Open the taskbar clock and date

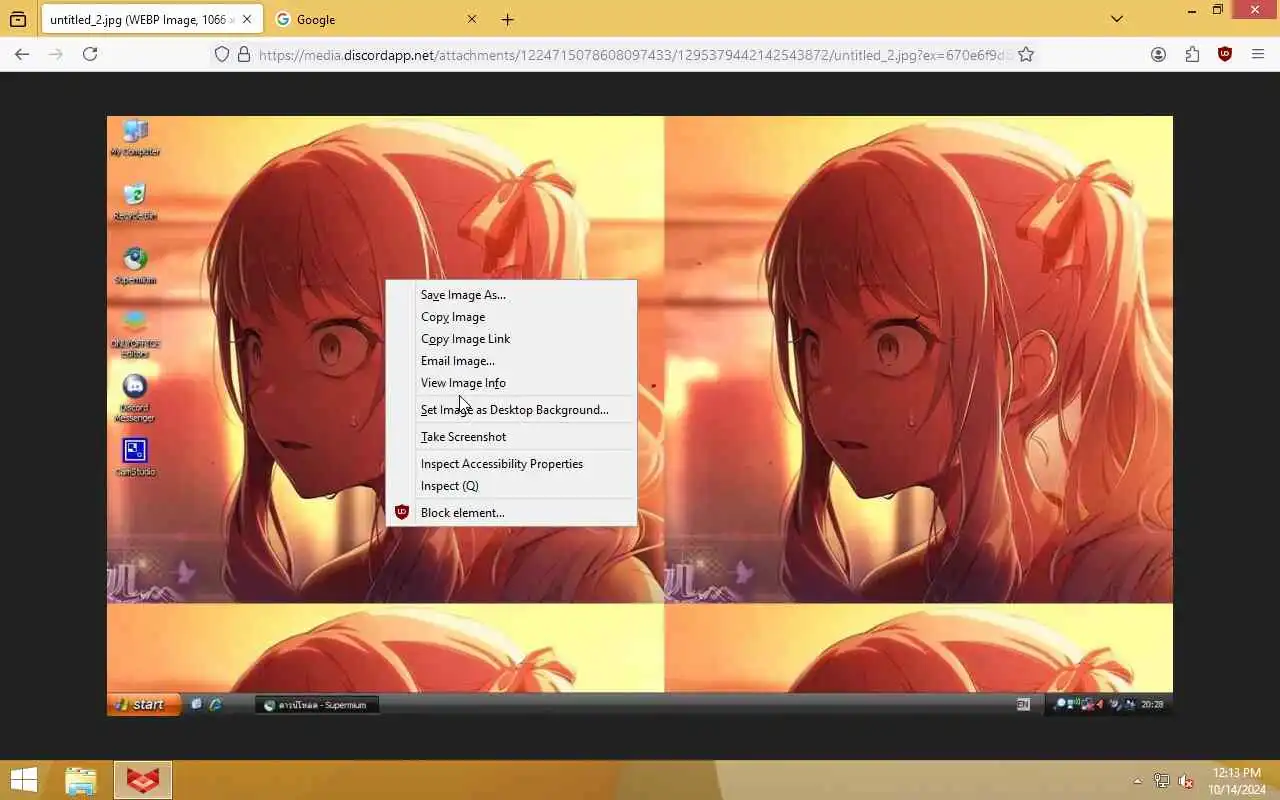pos(1237,781)
